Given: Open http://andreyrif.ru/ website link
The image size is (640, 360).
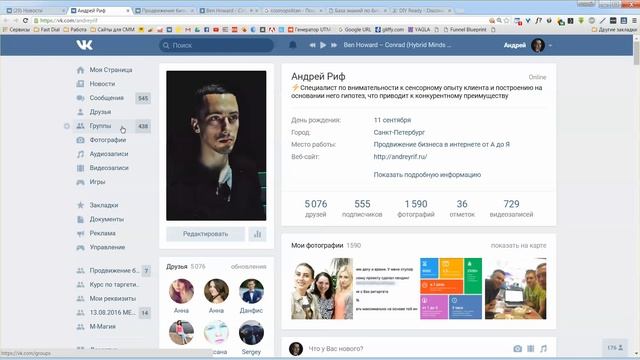Looking at the screenshot, I should click(400, 156).
